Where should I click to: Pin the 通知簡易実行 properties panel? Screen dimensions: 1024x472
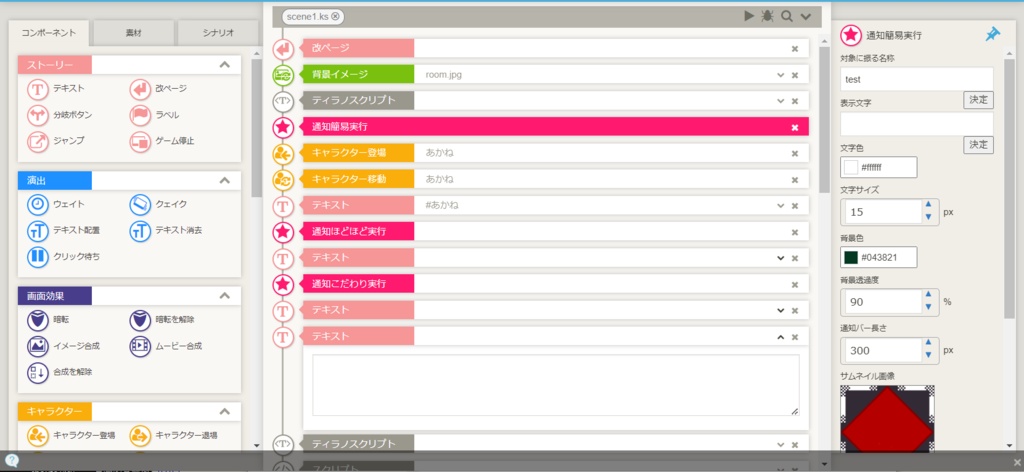993,35
